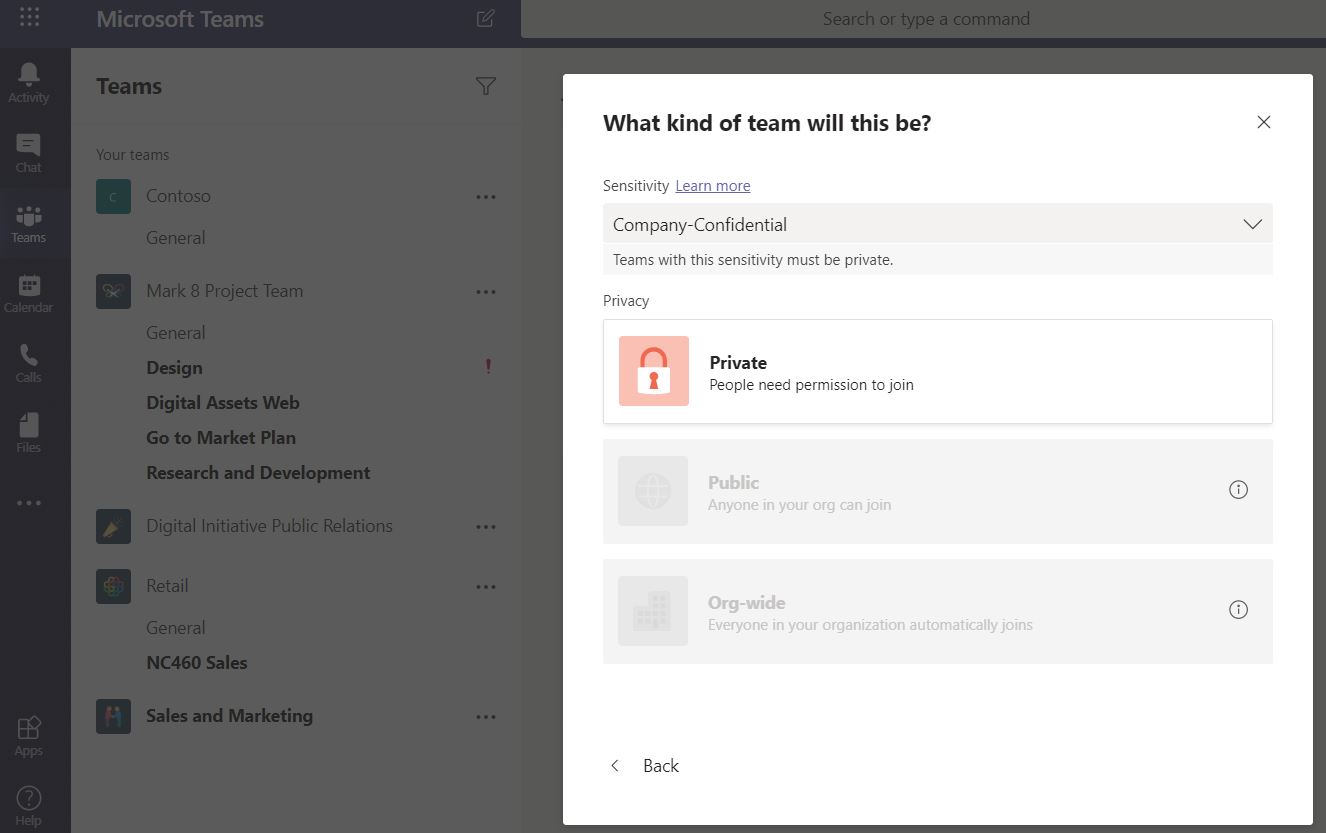Select the NC460 Sales channel
The width and height of the screenshot is (1326, 833).
click(x=197, y=663)
